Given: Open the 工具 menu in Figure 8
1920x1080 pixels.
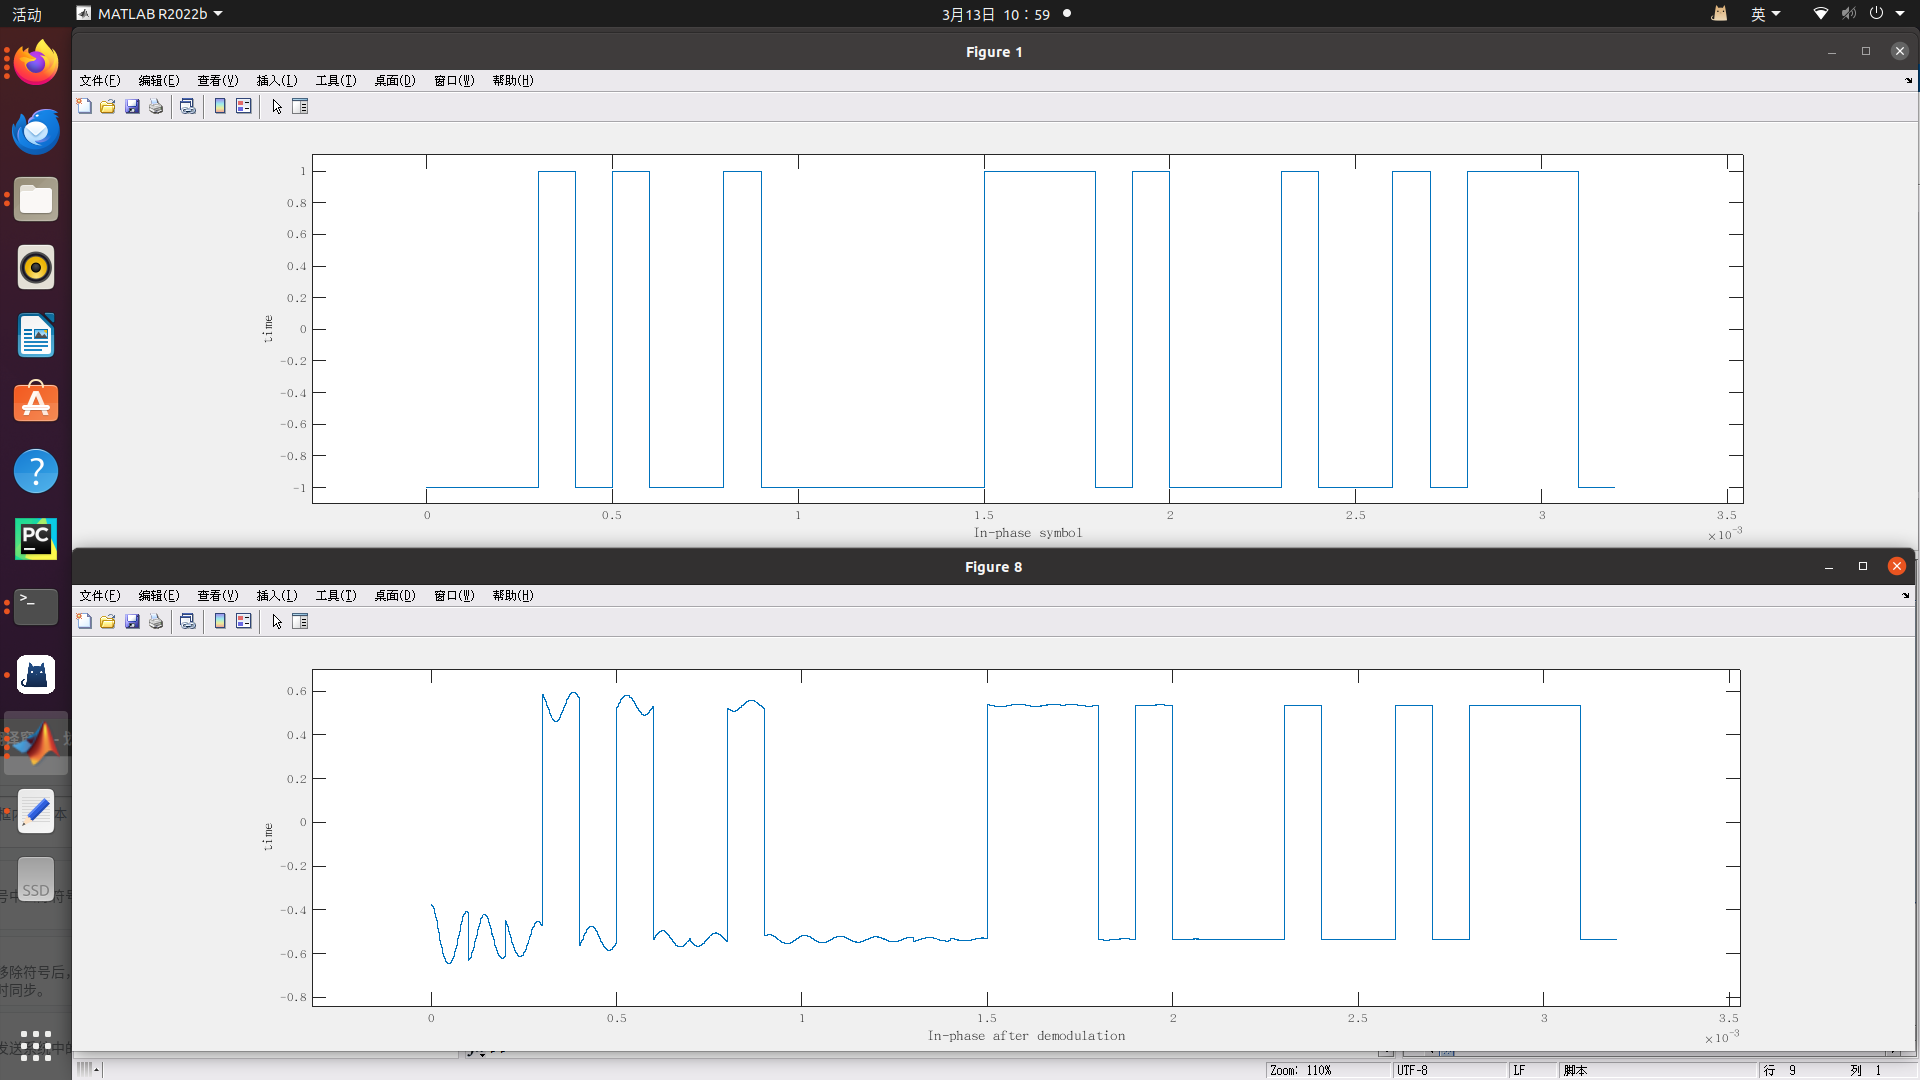Looking at the screenshot, I should tap(334, 595).
